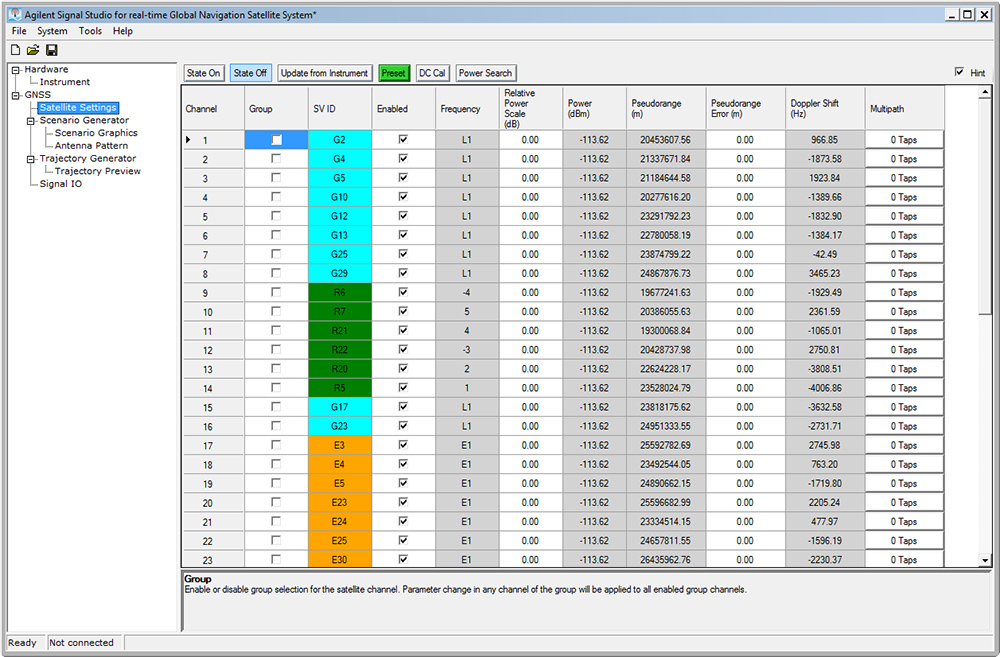
Task: Click the application icon in title bar
Action: pyautogui.click(x=14, y=14)
